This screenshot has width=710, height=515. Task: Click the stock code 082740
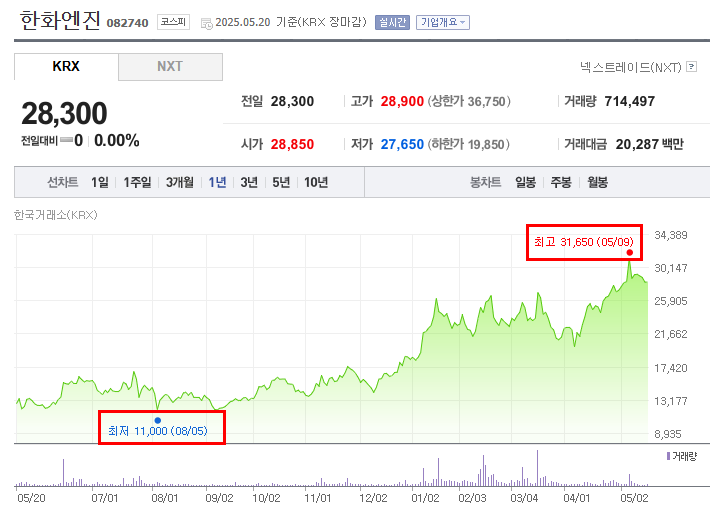pos(127,23)
